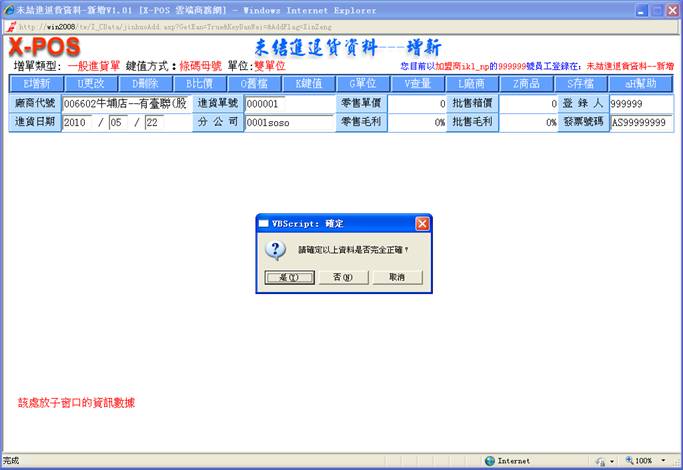The height and width of the screenshot is (470, 683).
Task: Click the D刪除 toolbar button
Action: pos(144,84)
